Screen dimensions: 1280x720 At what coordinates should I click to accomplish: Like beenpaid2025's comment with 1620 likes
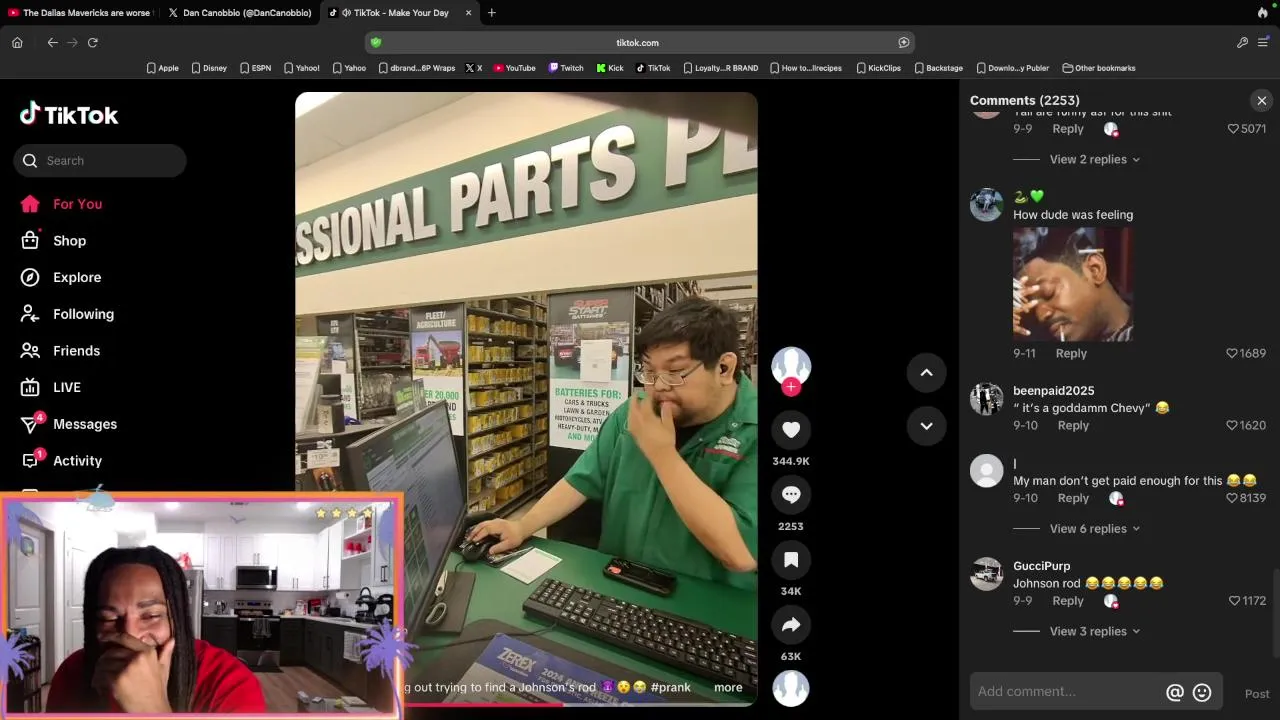[1232, 426]
